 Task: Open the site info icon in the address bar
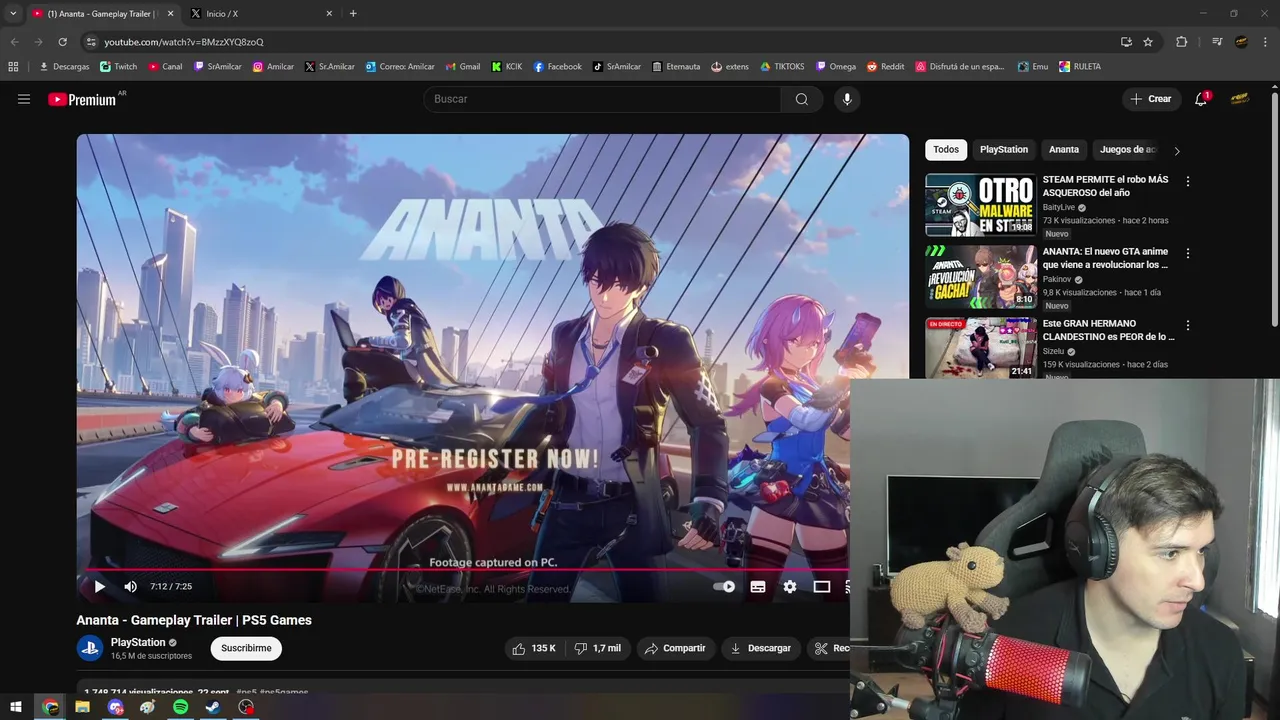click(x=91, y=42)
